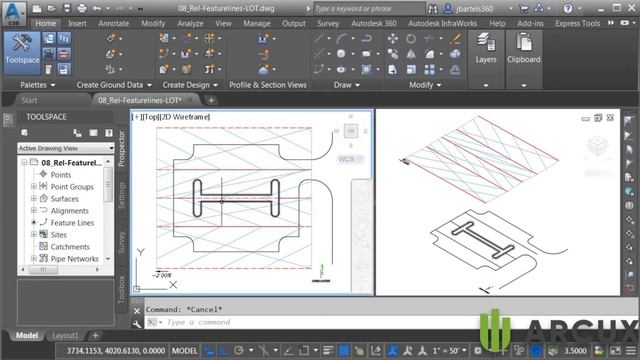Click the [2D Wireframe] visual style label

click(x=185, y=117)
